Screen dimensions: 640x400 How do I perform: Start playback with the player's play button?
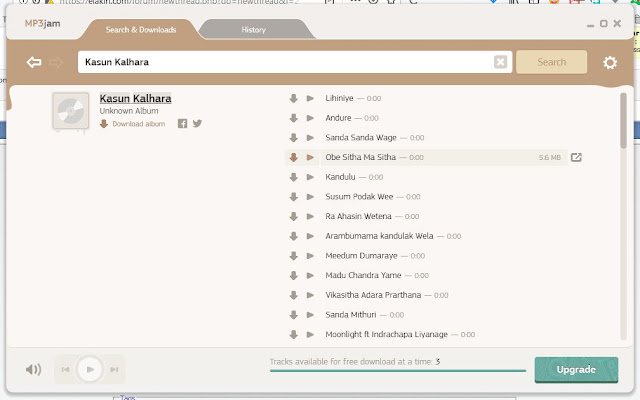pos(90,369)
